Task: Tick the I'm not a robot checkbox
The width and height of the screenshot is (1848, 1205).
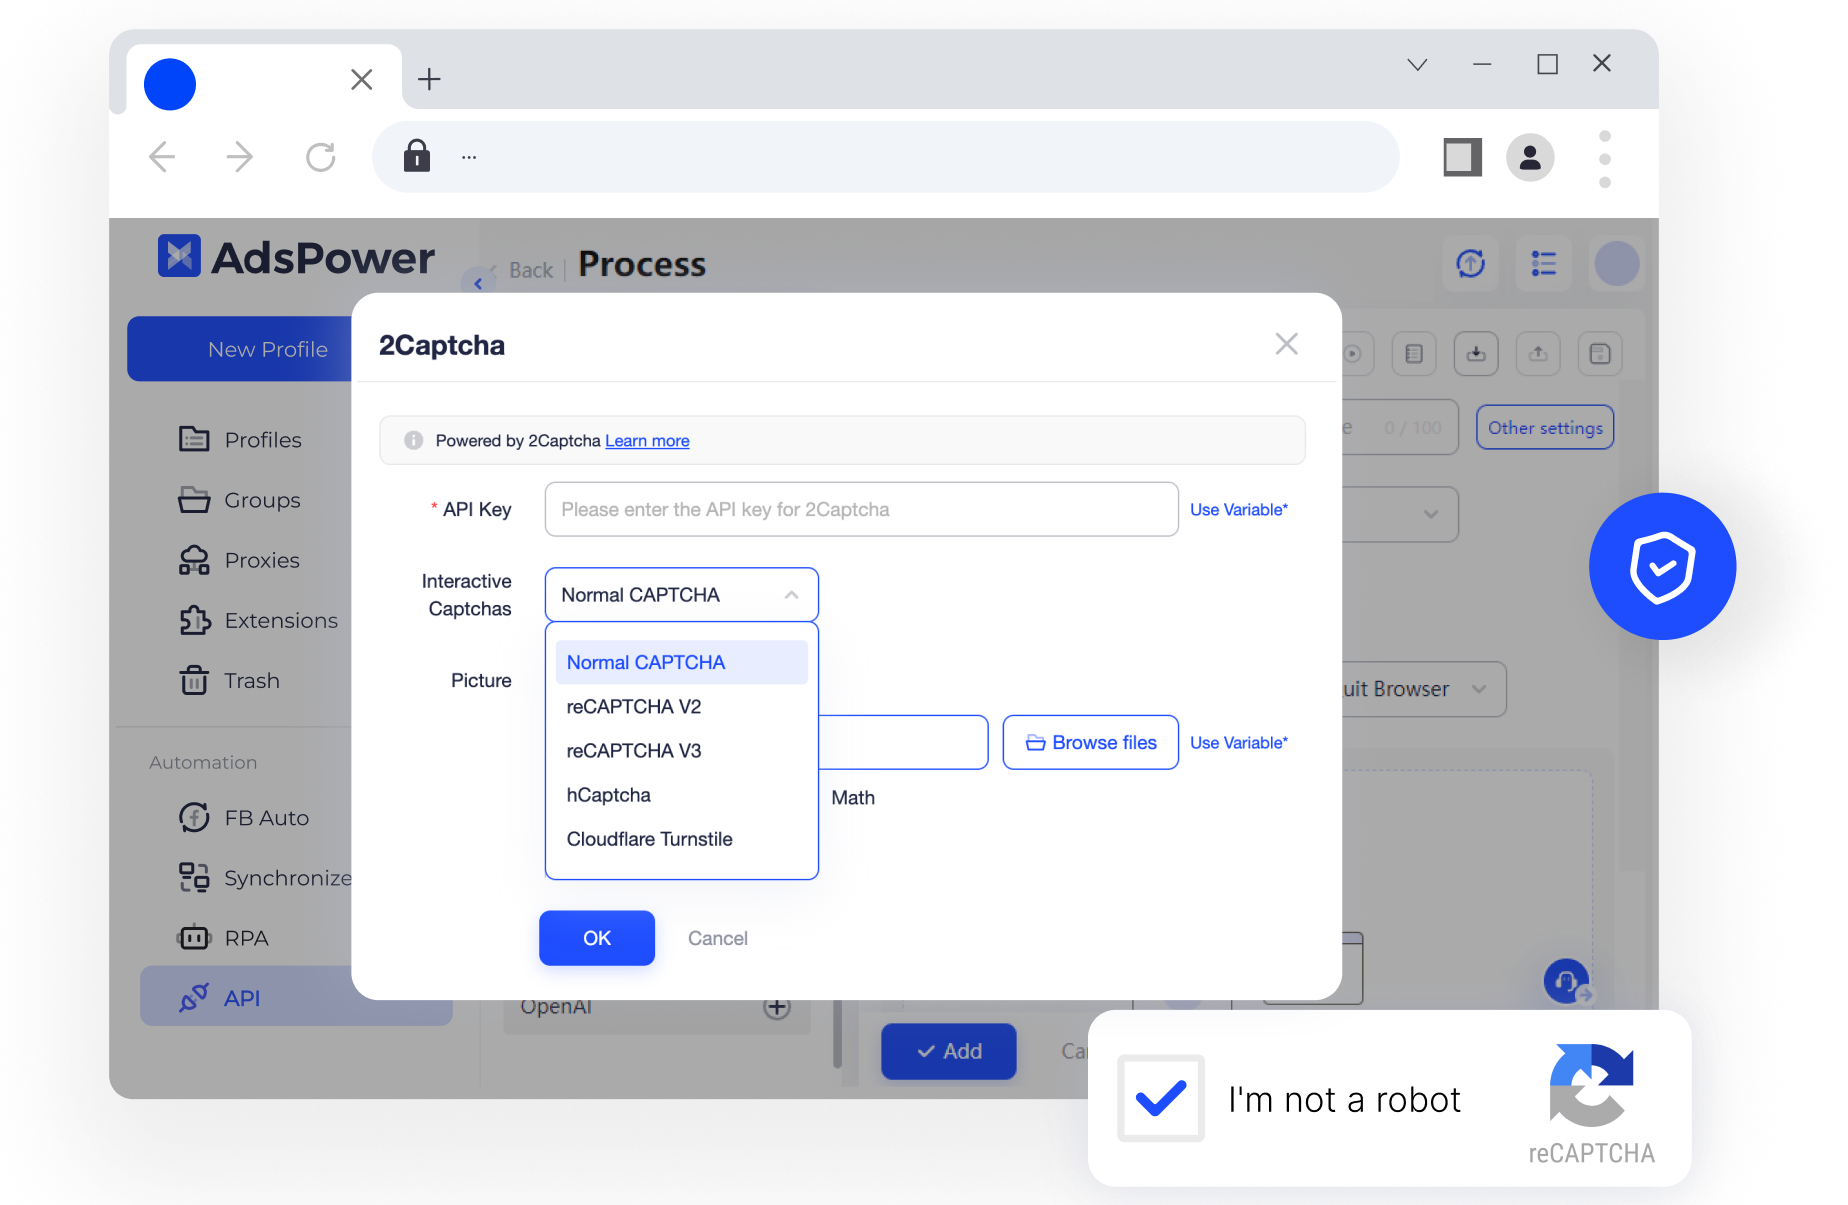Action: click(1161, 1098)
